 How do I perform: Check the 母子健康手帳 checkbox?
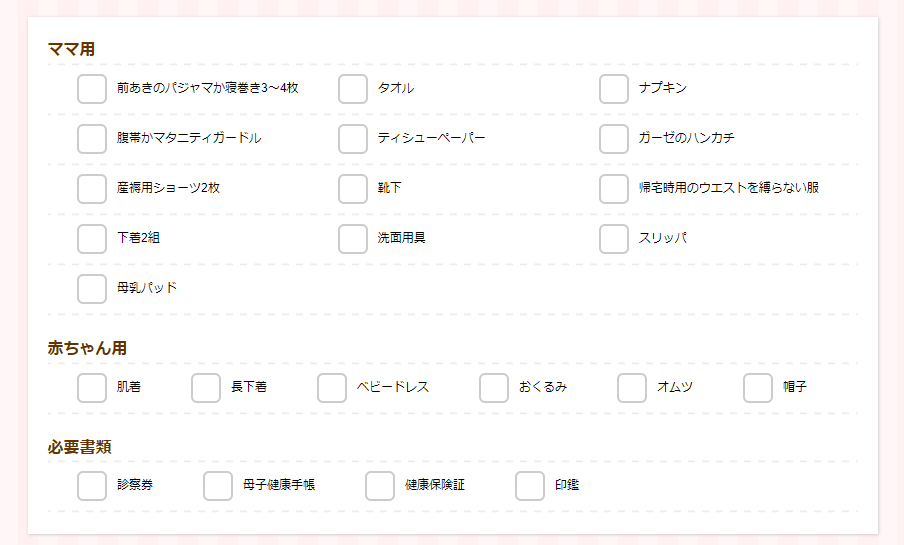click(x=218, y=486)
